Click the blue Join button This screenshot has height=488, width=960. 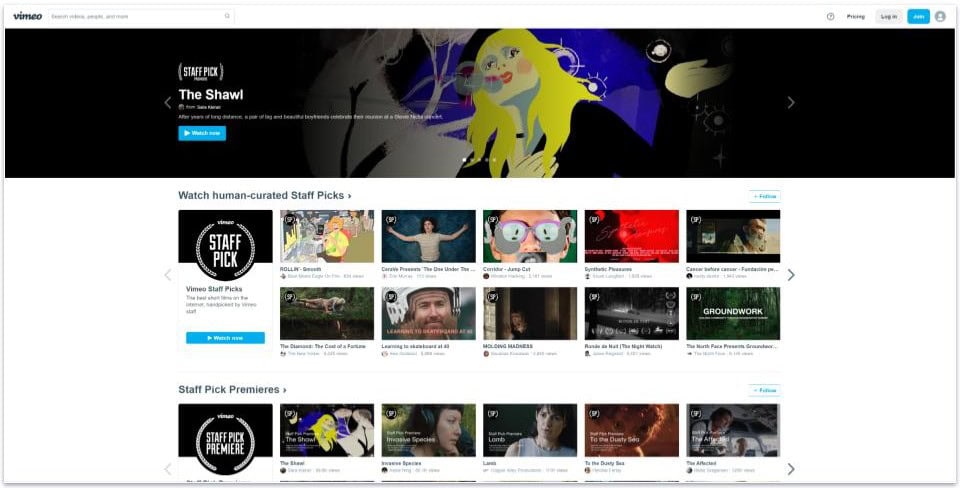click(918, 17)
